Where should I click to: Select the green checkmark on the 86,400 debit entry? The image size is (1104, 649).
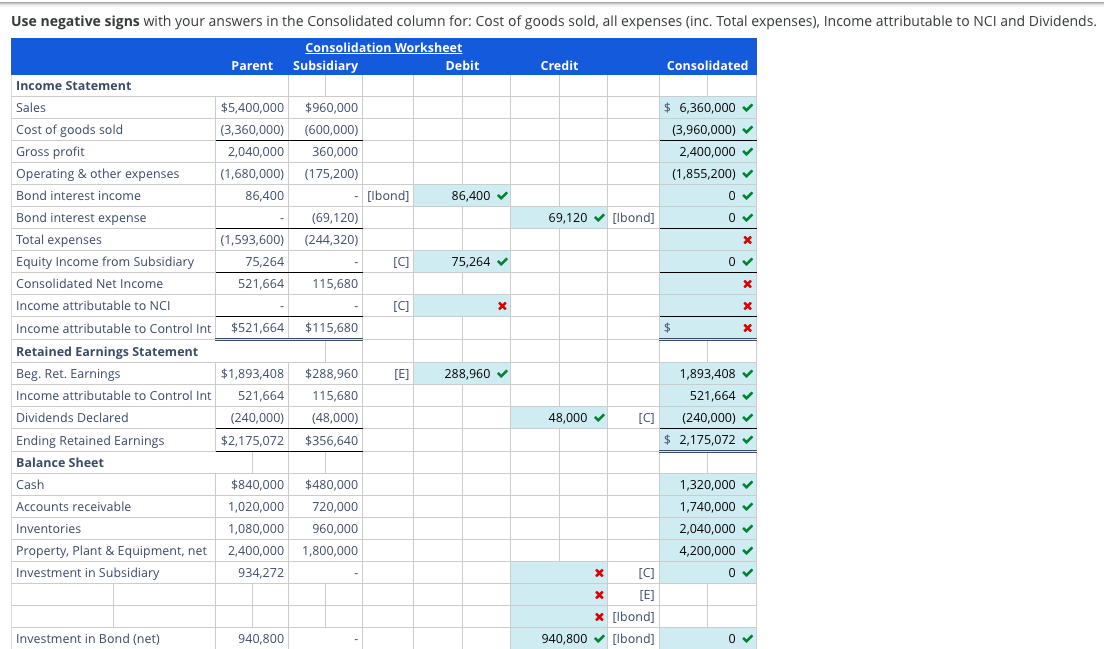(x=497, y=195)
